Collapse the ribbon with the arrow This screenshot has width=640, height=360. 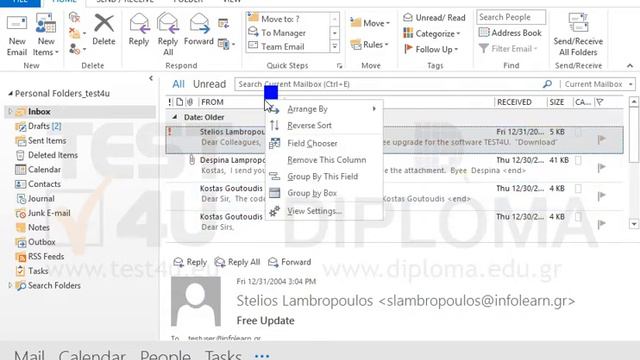point(630,65)
